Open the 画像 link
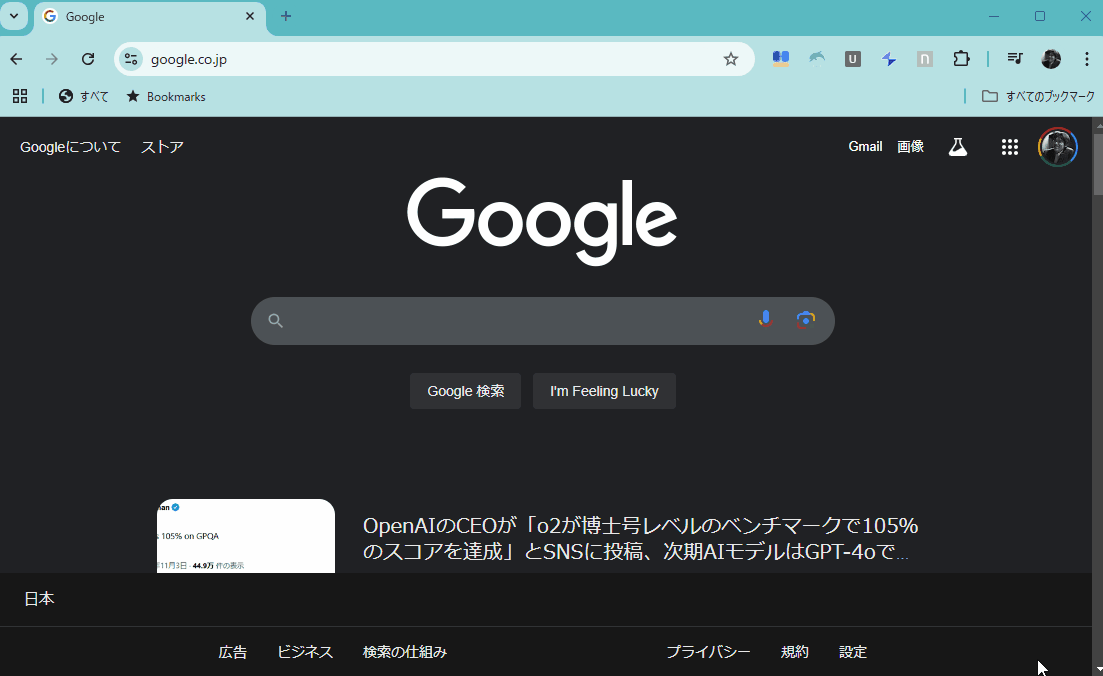The image size is (1103, 676). (910, 146)
